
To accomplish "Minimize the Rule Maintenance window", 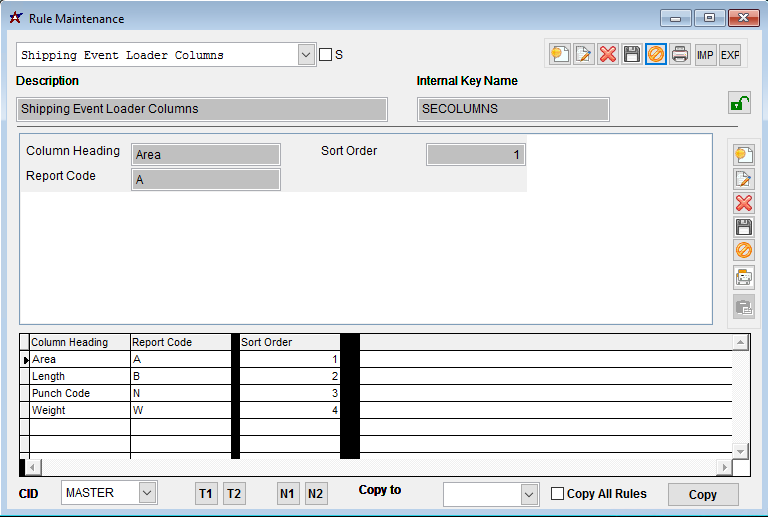I will 675,18.
